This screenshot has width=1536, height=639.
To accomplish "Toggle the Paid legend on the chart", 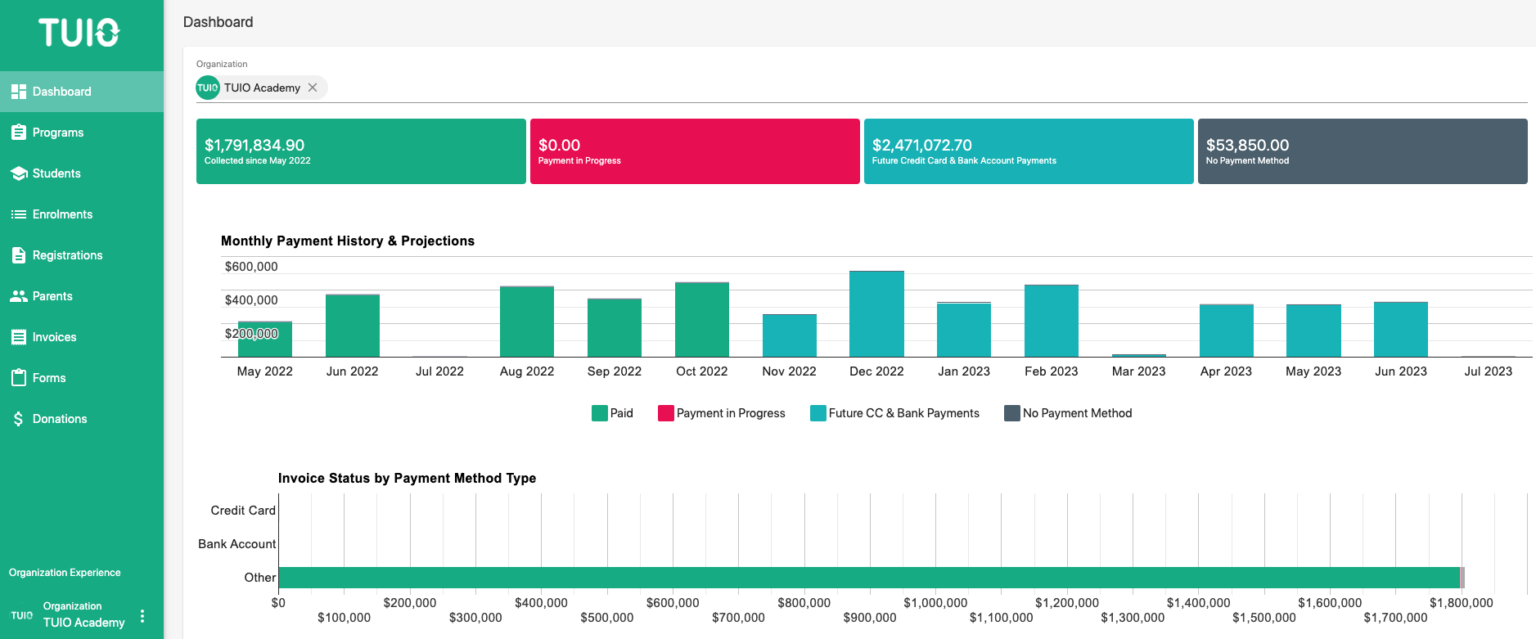I will pyautogui.click(x=613, y=412).
